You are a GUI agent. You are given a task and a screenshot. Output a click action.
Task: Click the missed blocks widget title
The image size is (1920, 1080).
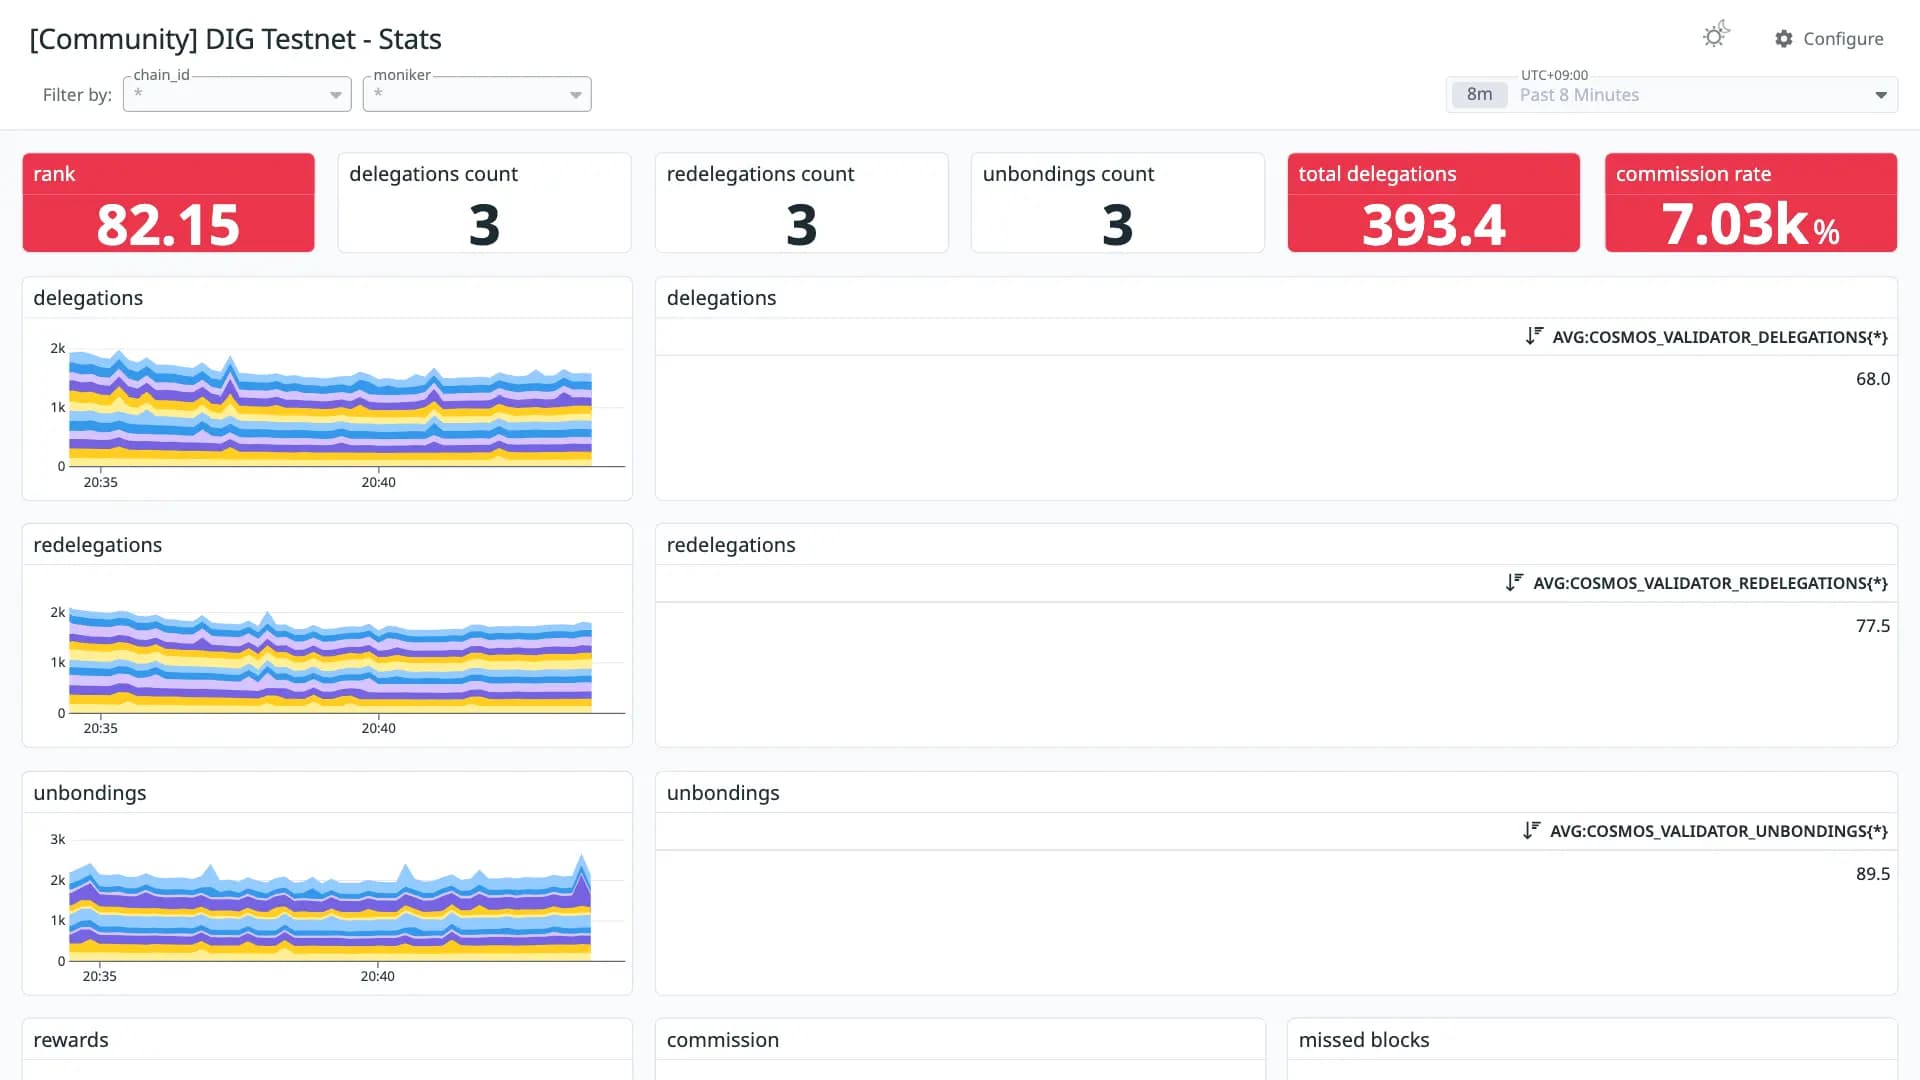pyautogui.click(x=1364, y=1040)
